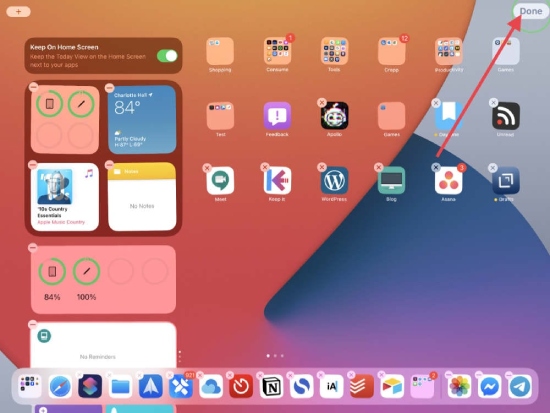Delete Day One with its X badge

(x=436, y=103)
